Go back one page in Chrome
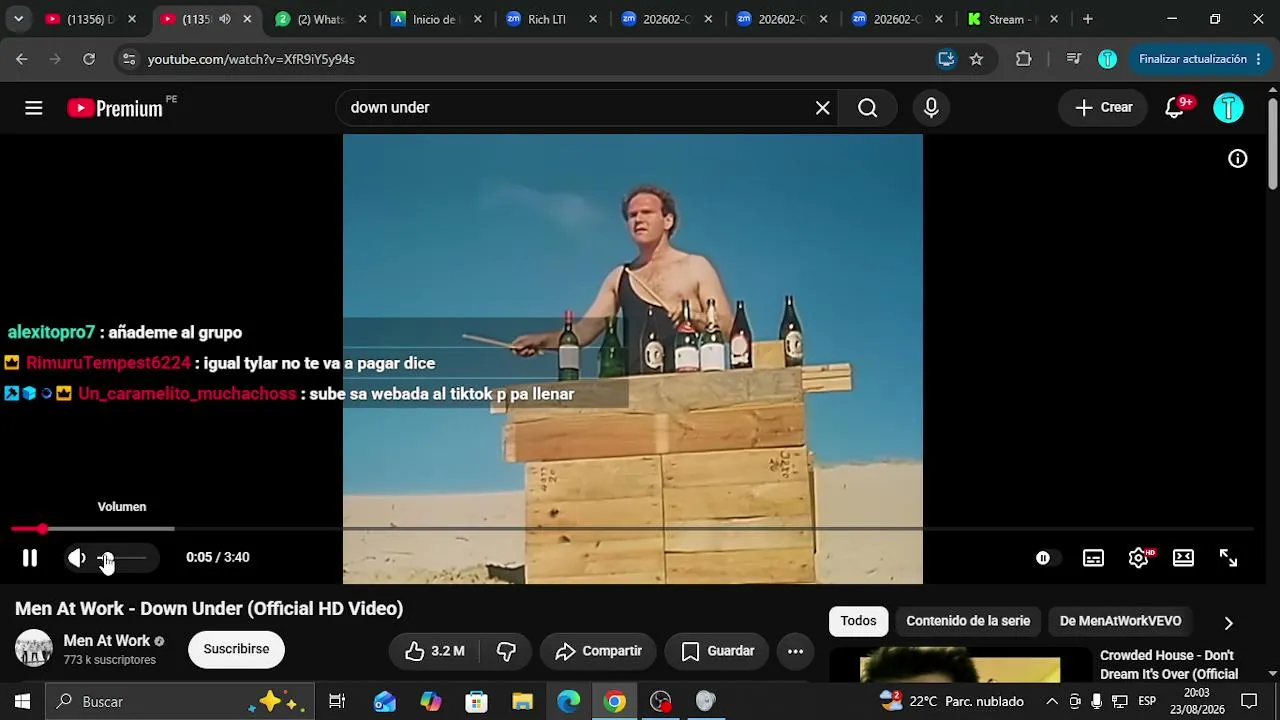The image size is (1280, 720). [22, 59]
